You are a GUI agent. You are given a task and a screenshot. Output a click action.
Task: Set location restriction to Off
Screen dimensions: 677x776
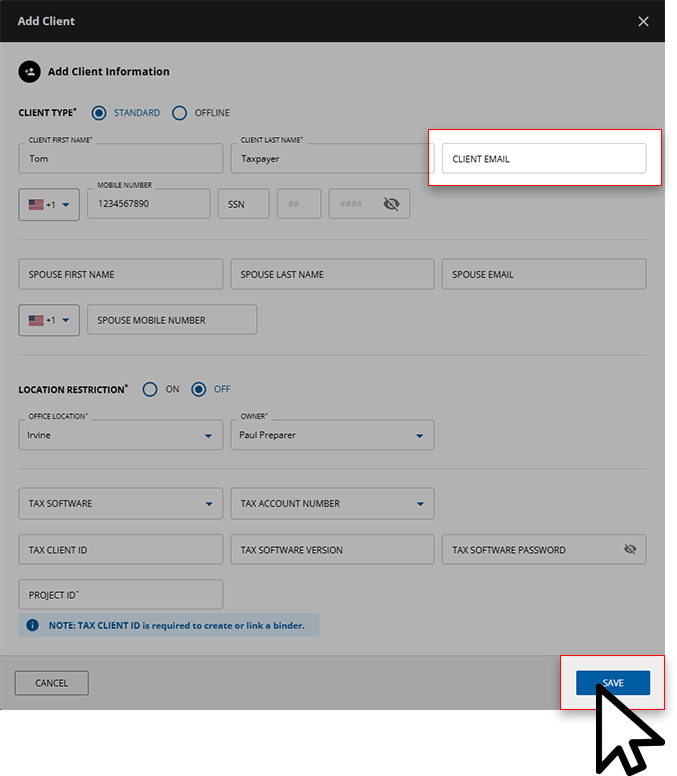(198, 389)
